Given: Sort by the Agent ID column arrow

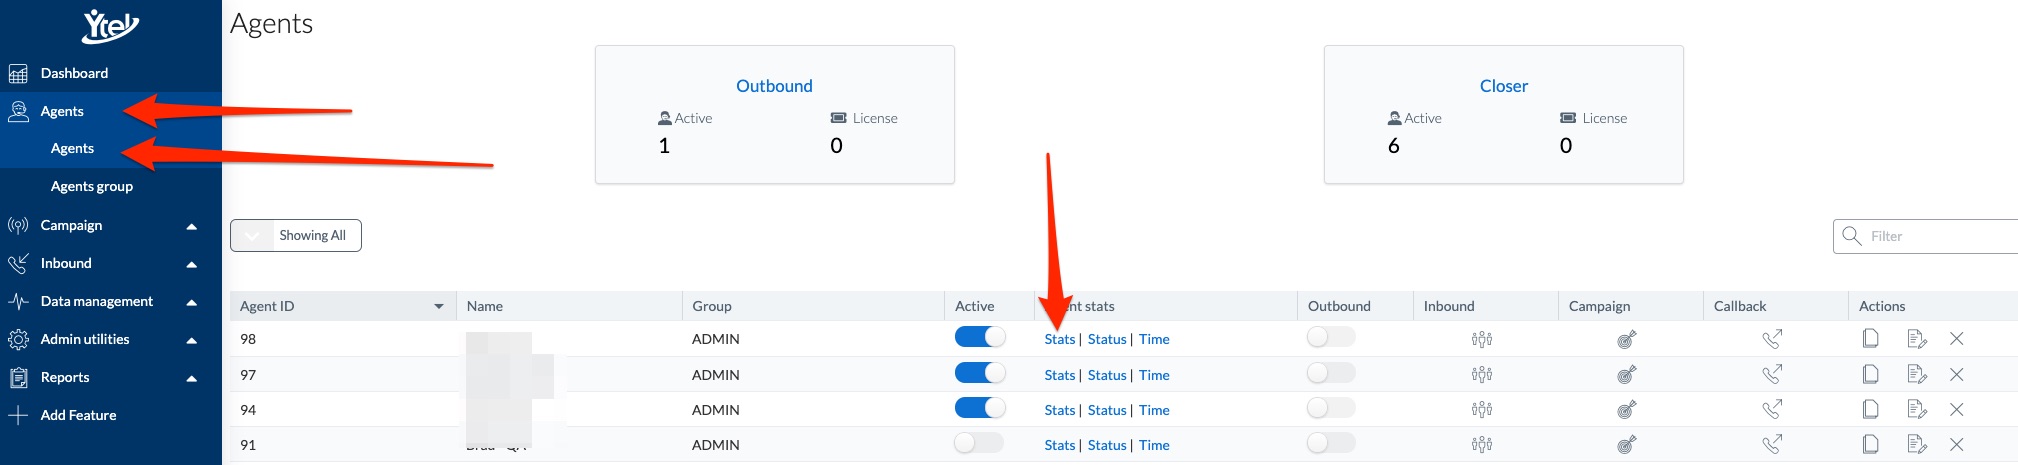Looking at the screenshot, I should pyautogui.click(x=438, y=306).
